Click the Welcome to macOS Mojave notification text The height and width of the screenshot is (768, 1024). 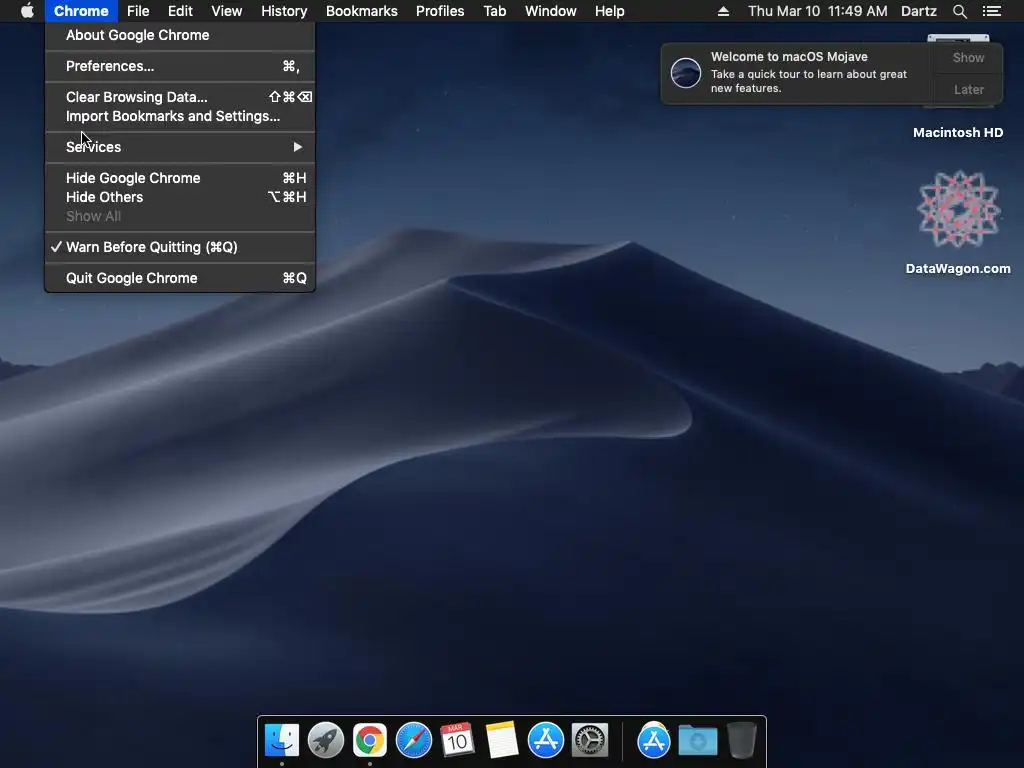pos(789,57)
